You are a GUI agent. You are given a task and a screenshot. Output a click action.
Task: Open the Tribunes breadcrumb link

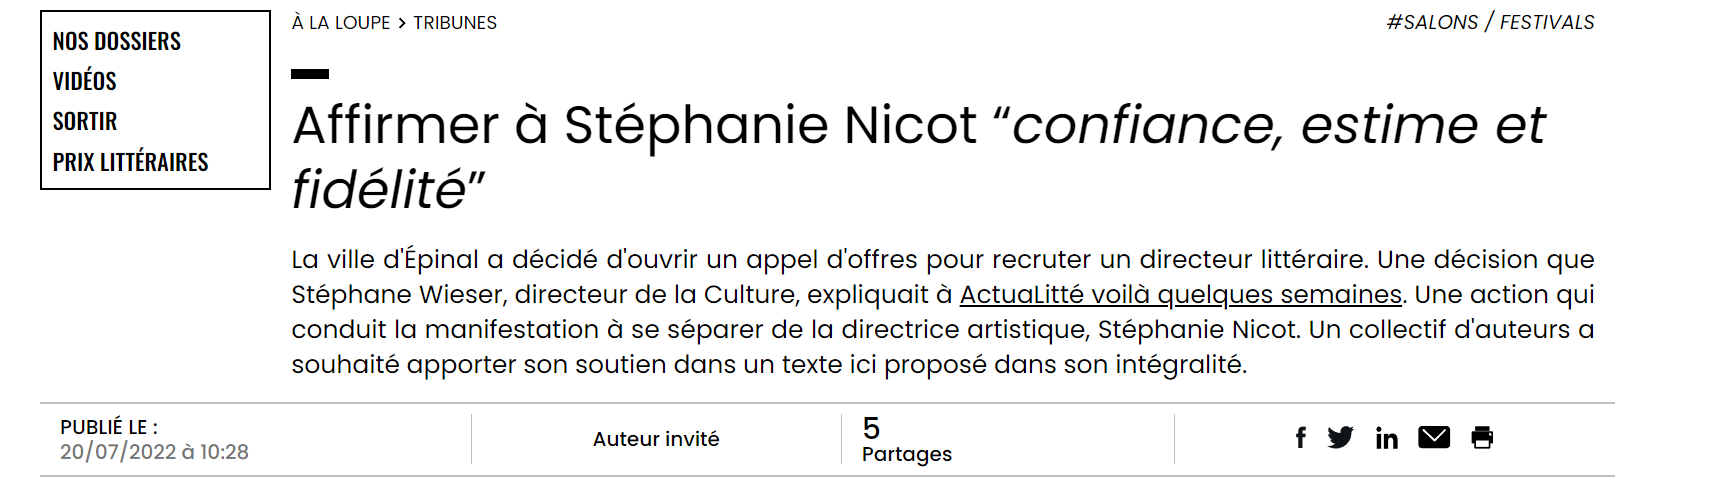pos(455,22)
